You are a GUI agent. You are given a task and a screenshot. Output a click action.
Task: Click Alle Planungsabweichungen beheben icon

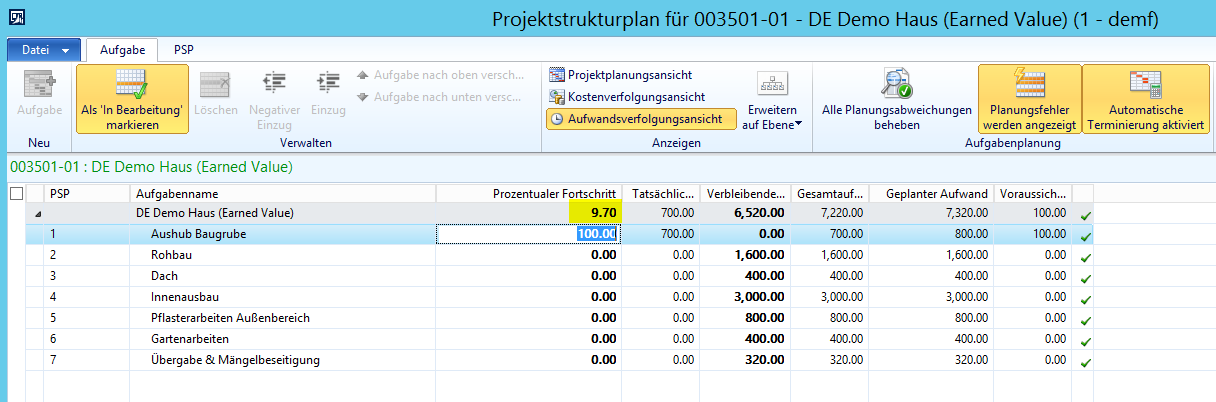896,85
